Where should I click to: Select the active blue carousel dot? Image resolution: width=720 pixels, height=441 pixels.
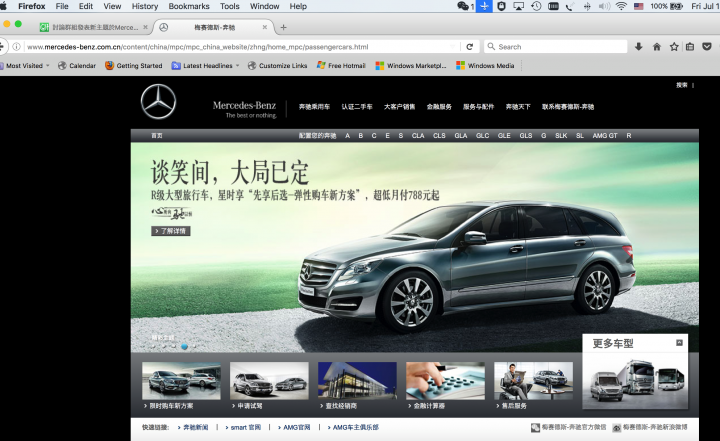[184, 346]
